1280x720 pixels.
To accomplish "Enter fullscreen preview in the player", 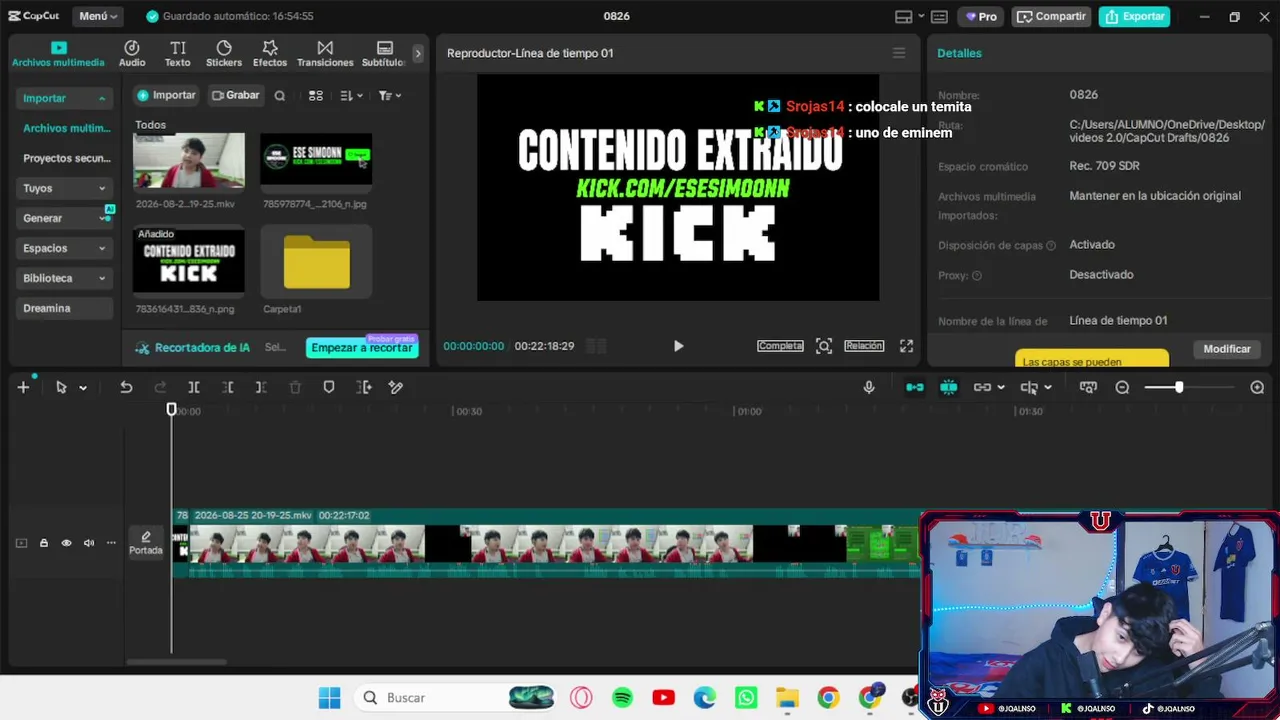I will point(906,346).
